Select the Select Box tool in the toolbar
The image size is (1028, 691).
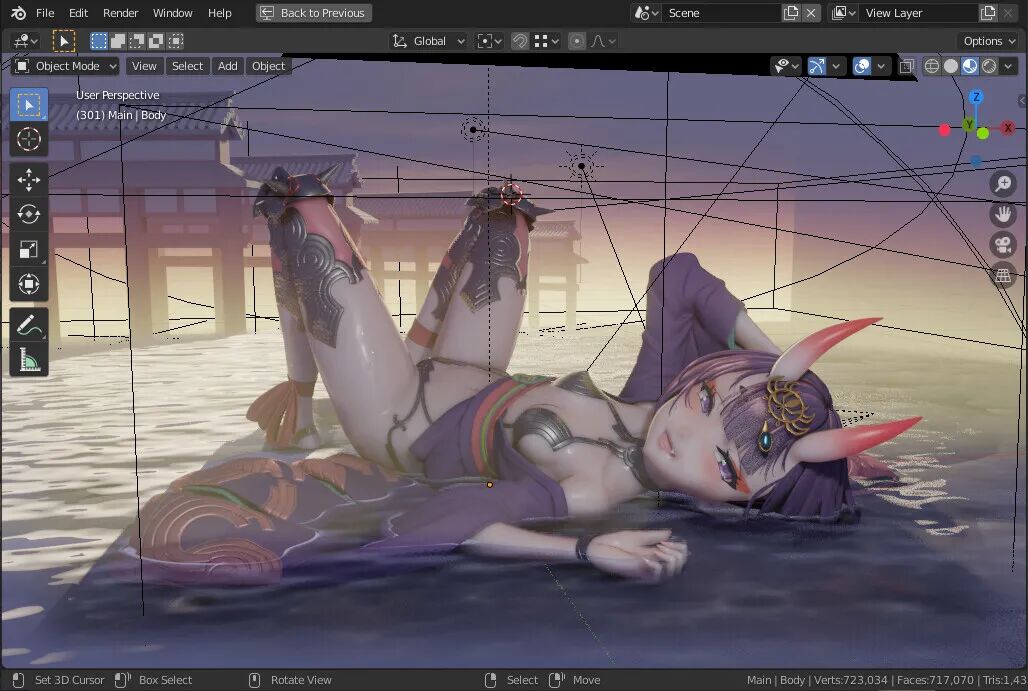pos(29,105)
